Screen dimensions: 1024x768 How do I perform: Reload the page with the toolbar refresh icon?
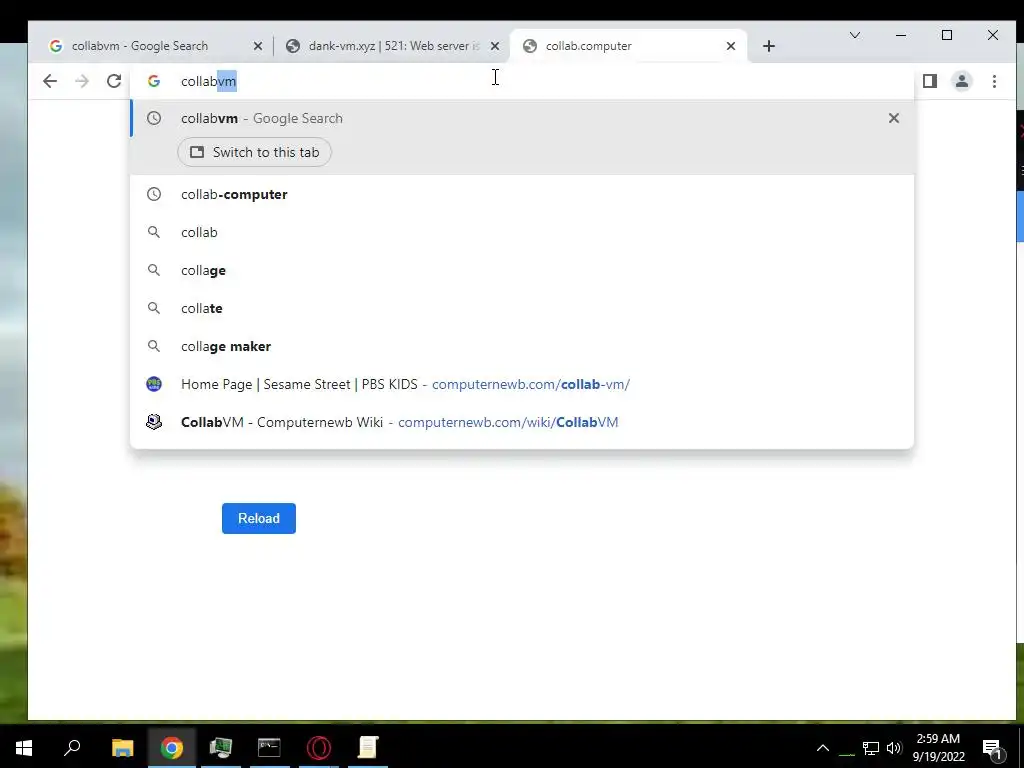point(114,81)
